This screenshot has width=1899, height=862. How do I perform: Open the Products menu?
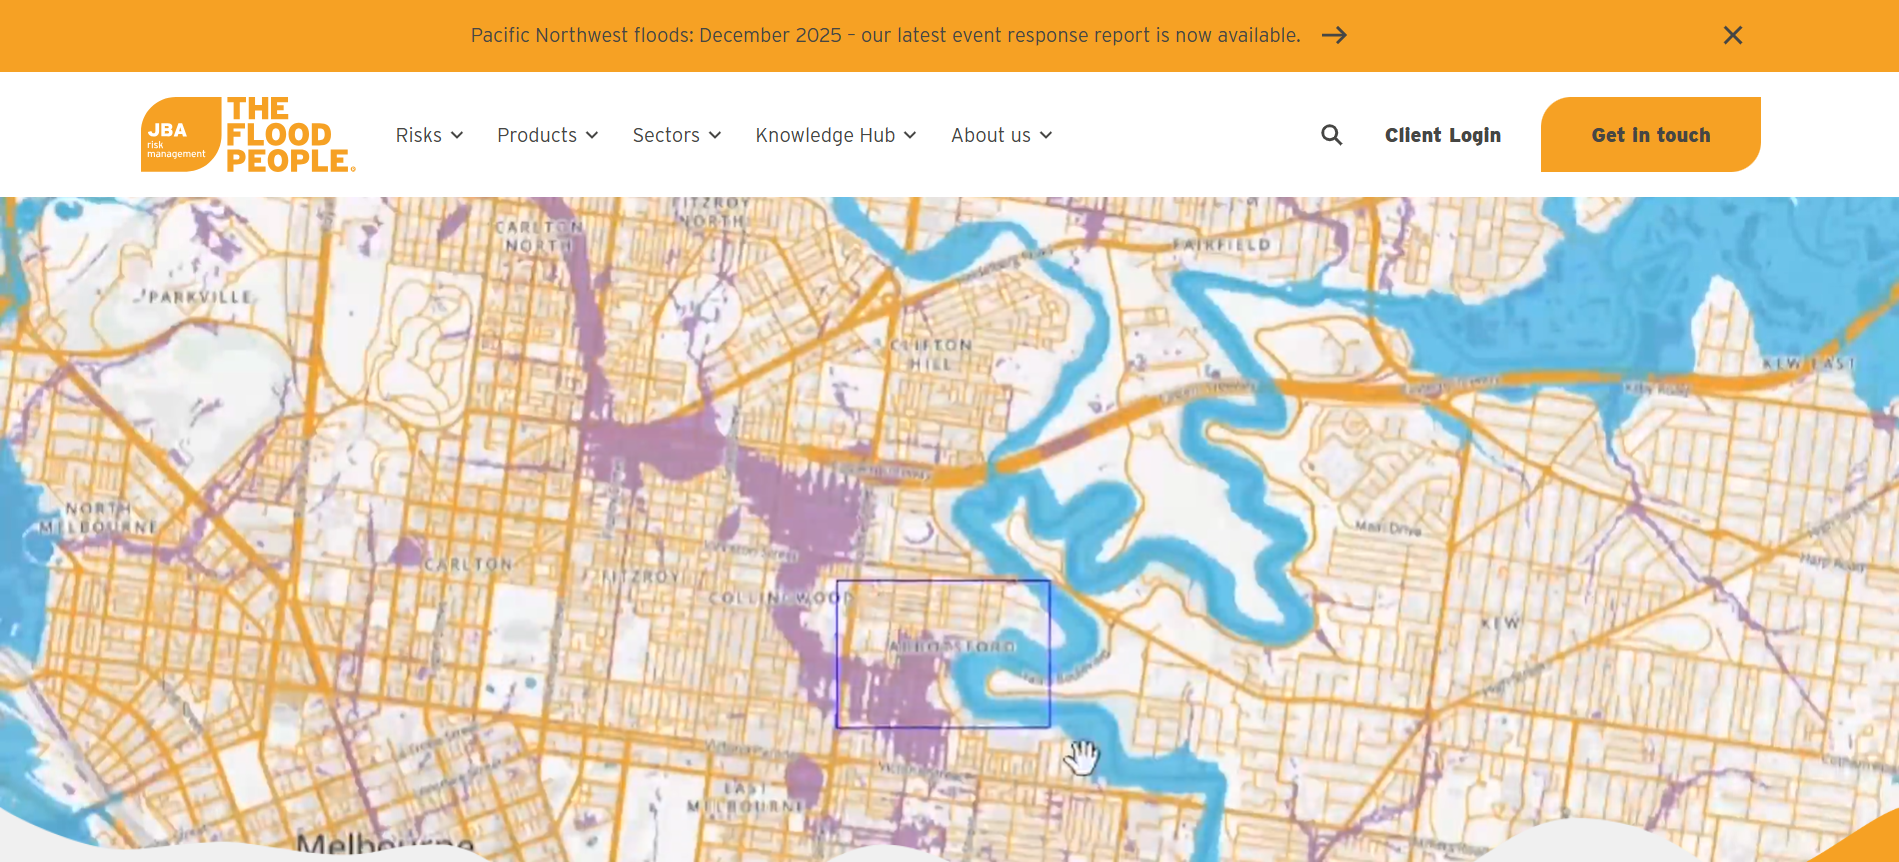point(537,135)
